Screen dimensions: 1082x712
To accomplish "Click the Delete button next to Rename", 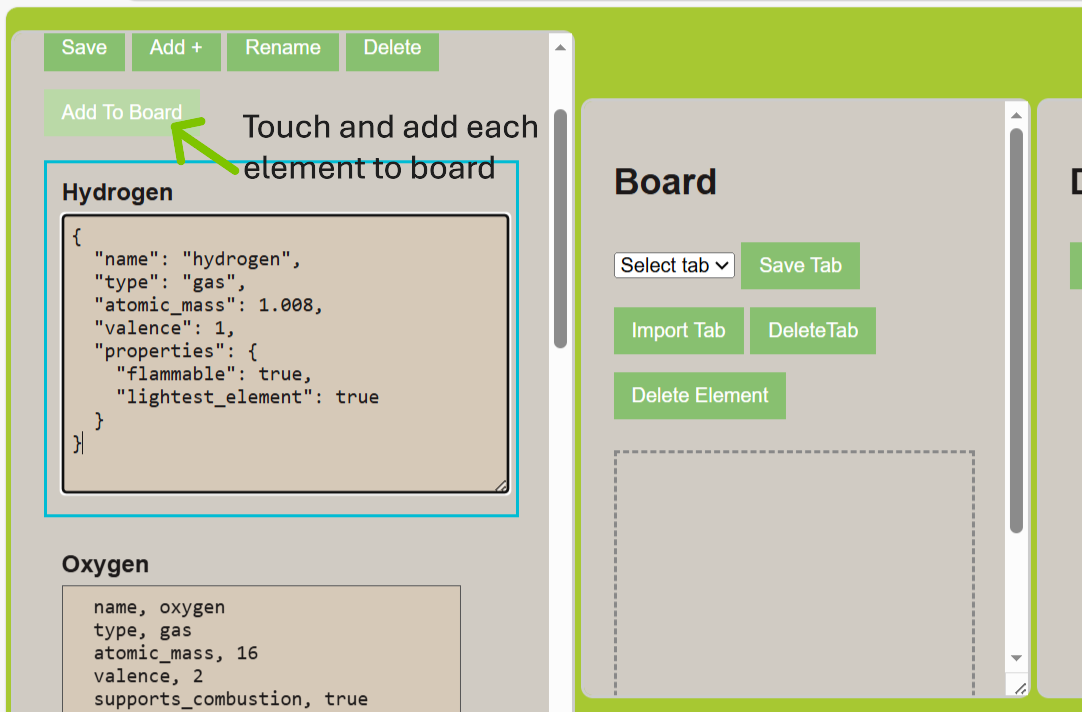I will tap(392, 48).
